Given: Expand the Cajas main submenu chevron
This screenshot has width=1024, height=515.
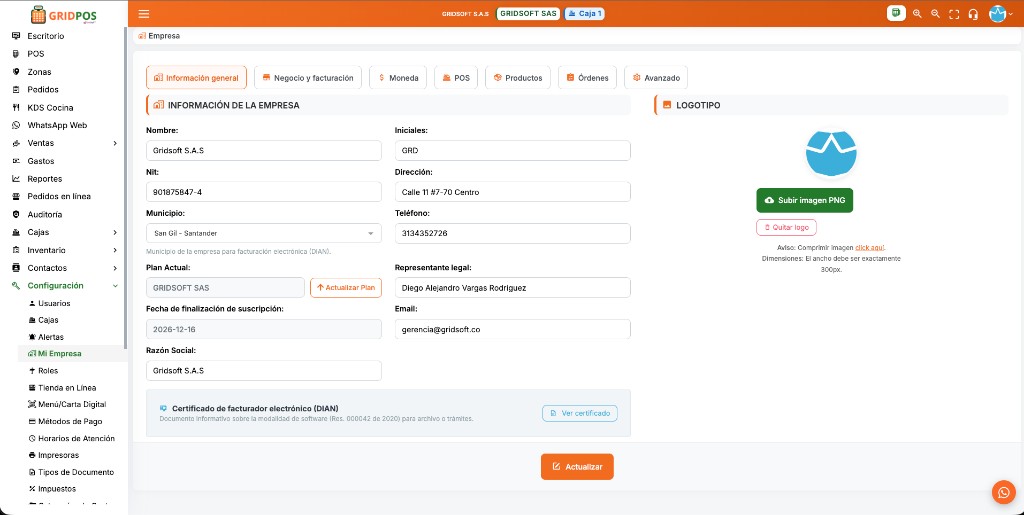Looking at the screenshot, I should [115, 232].
